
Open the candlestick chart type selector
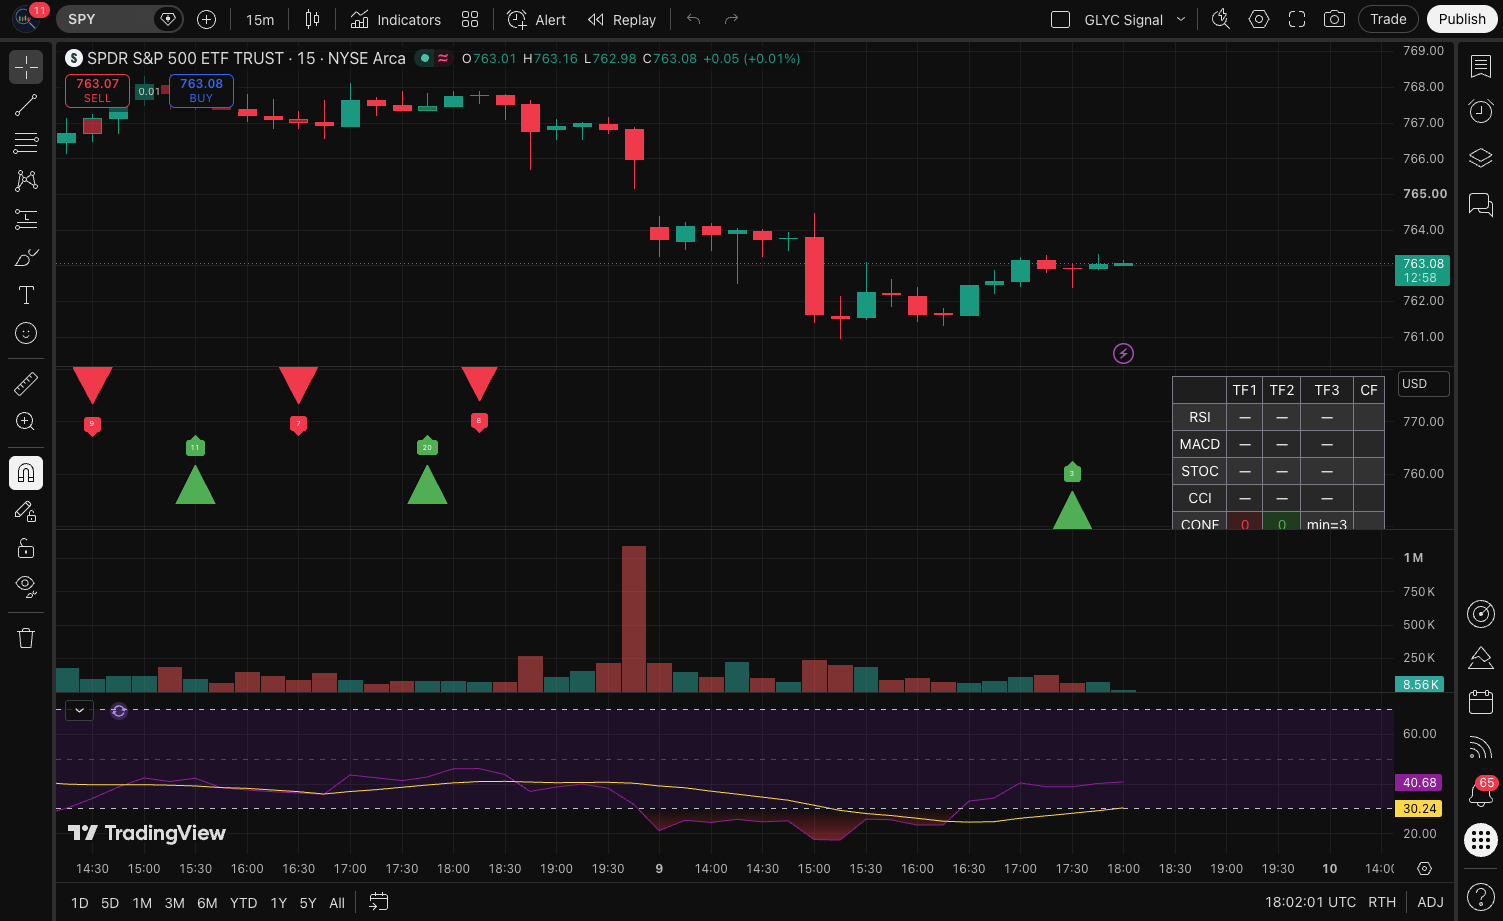point(312,20)
